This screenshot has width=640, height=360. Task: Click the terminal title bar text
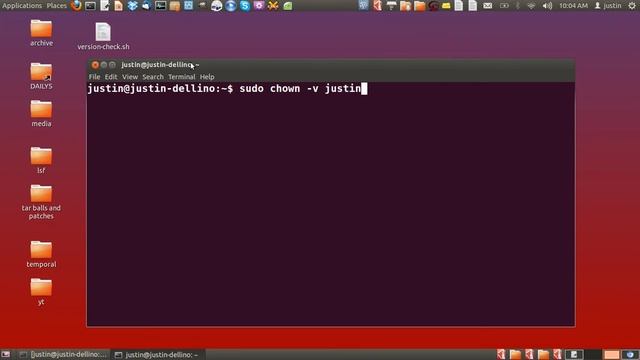pos(160,64)
